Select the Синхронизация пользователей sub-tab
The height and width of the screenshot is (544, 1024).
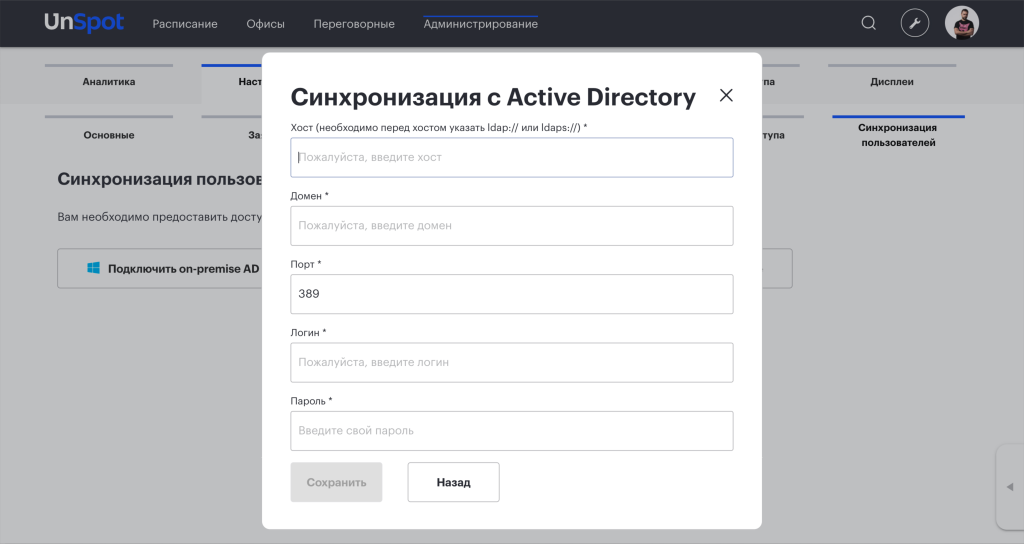[898, 135]
